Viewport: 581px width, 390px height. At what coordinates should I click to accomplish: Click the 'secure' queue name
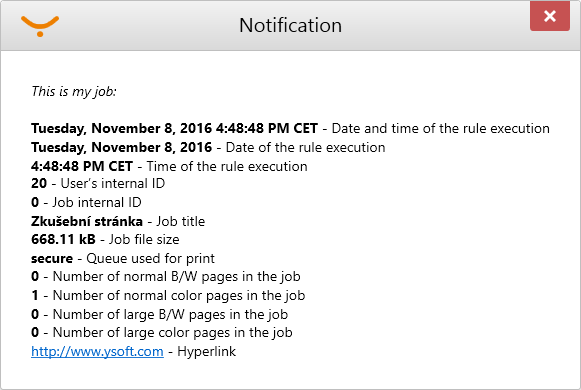coord(52,259)
